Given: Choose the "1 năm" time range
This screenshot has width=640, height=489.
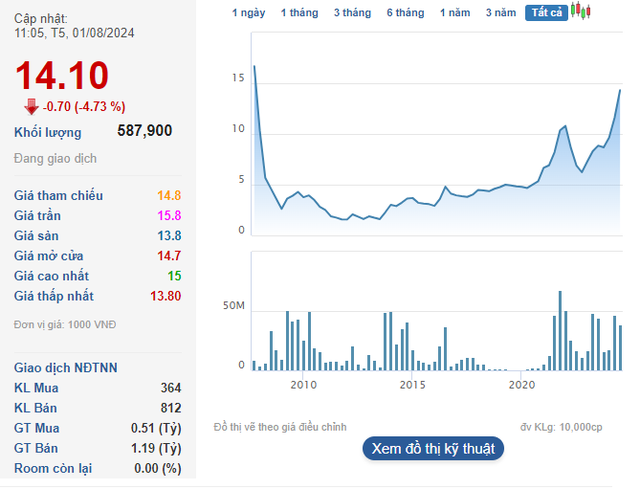Looking at the screenshot, I should (456, 13).
